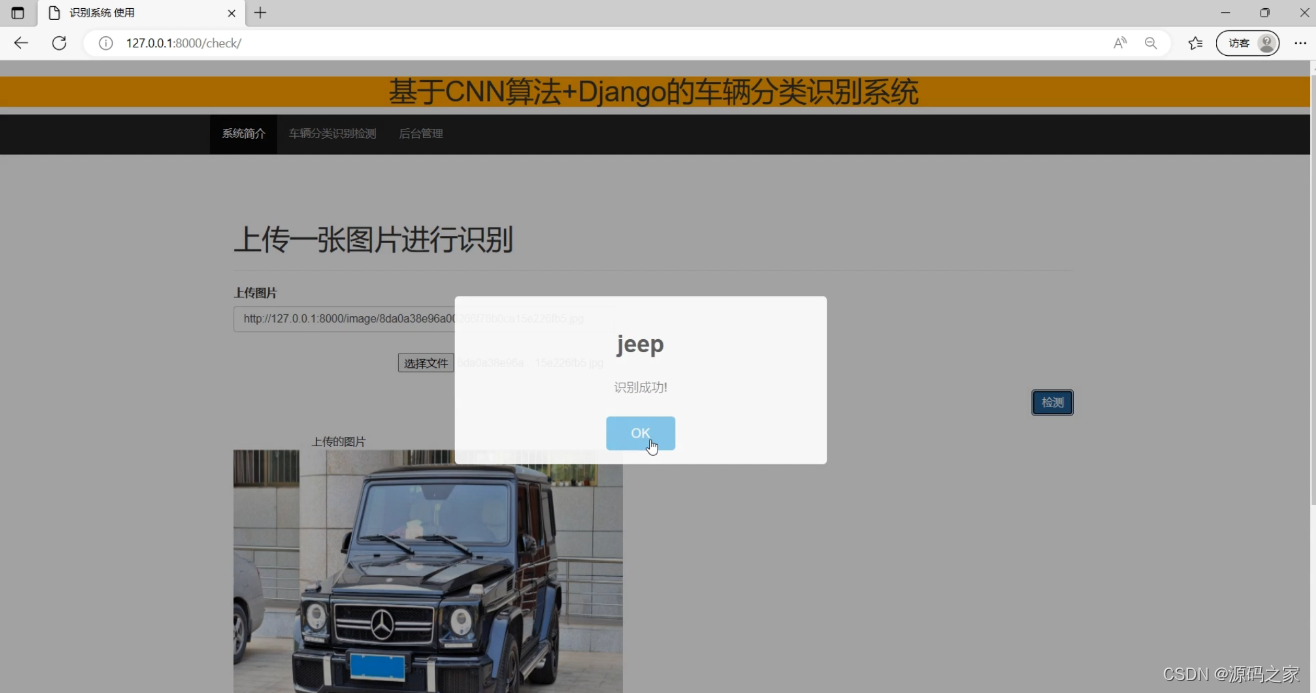
Task: View site information icon in address bar
Action: click(106, 43)
